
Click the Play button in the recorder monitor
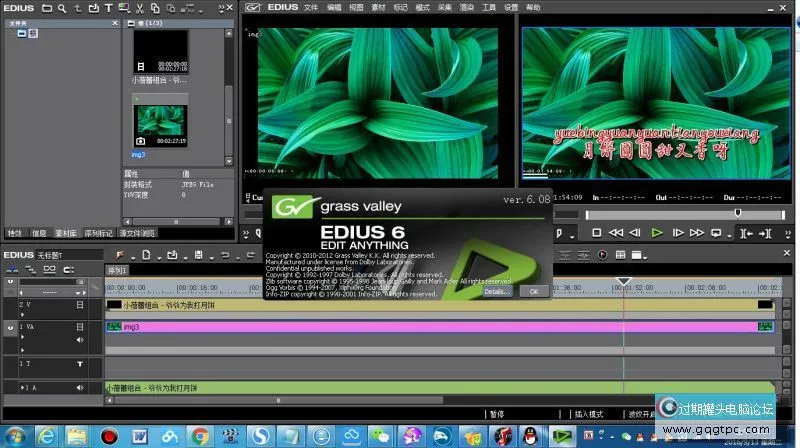click(657, 233)
